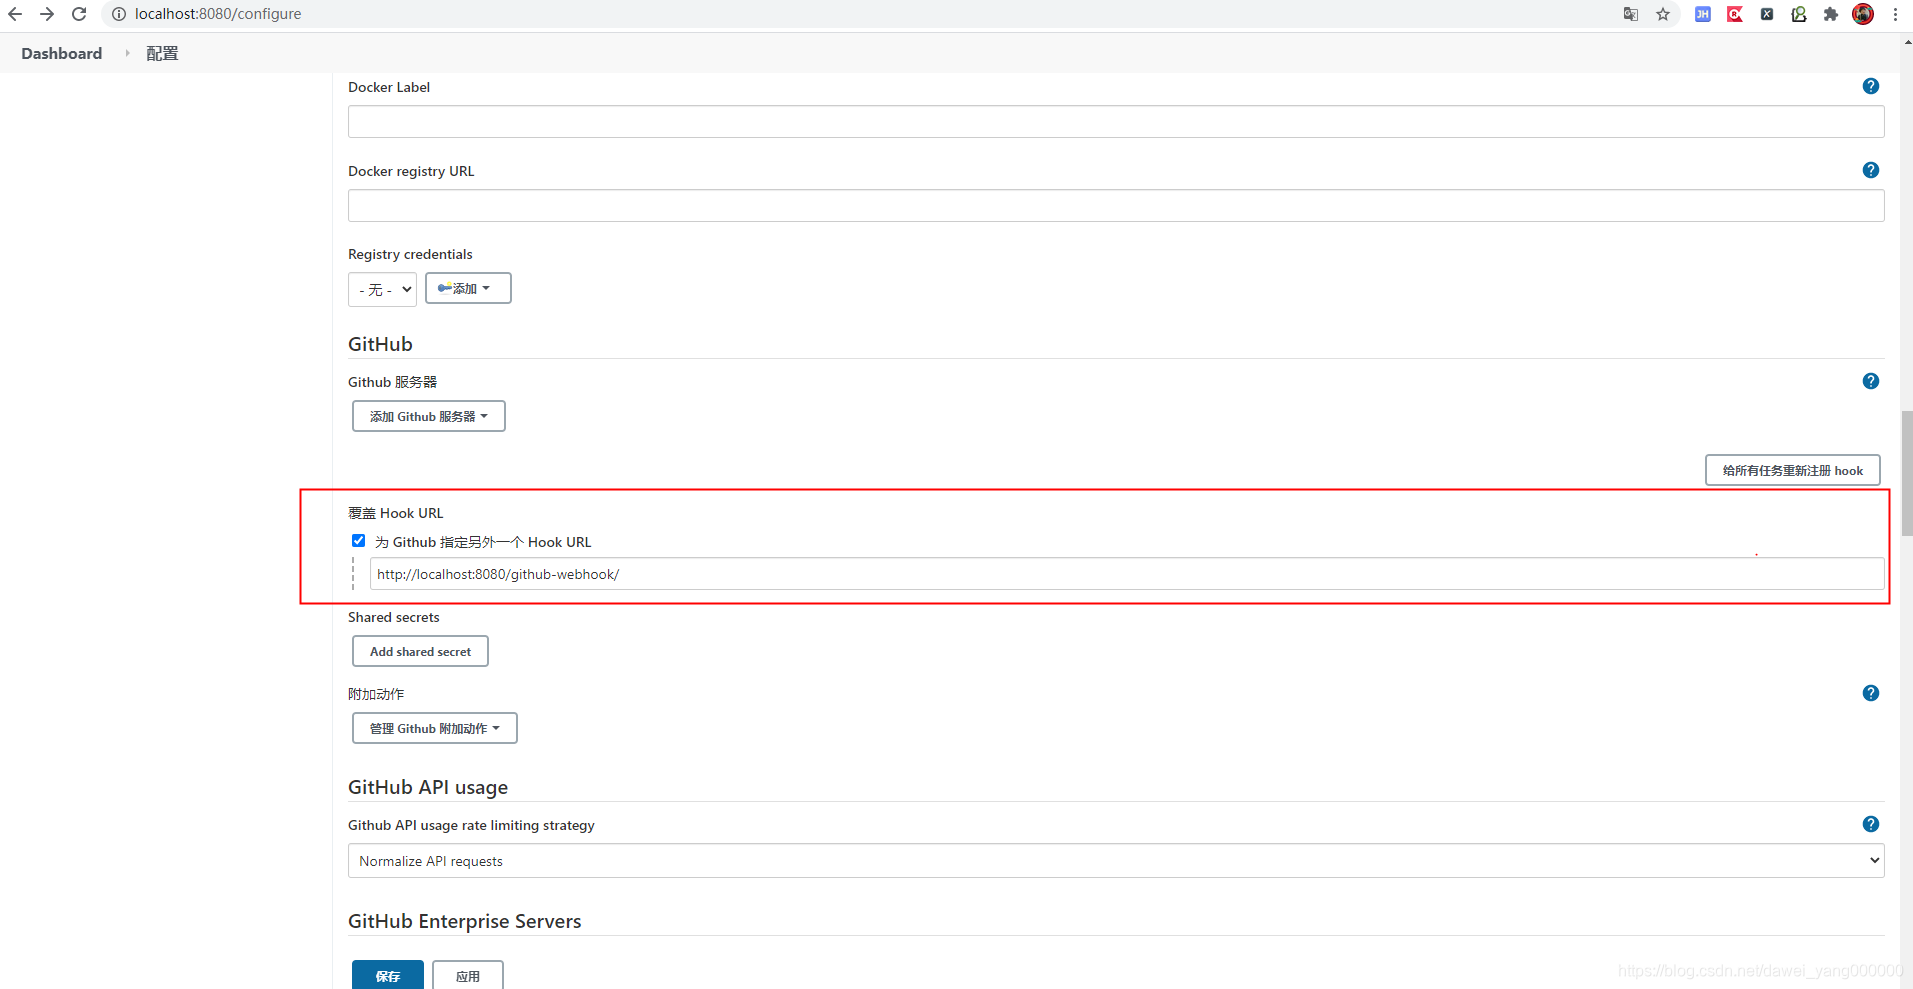Click into the Docker Label field
Image resolution: width=1913 pixels, height=989 pixels.
pos(1116,122)
